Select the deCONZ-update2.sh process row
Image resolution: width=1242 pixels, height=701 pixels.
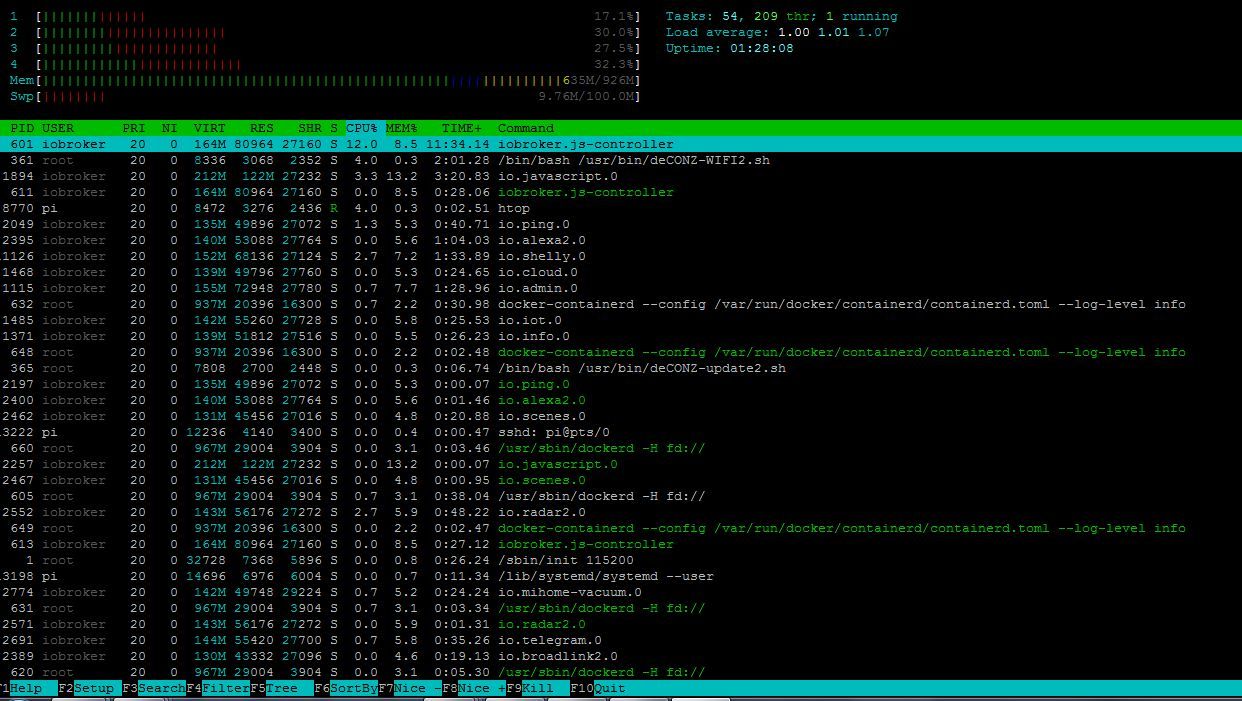[621, 368]
